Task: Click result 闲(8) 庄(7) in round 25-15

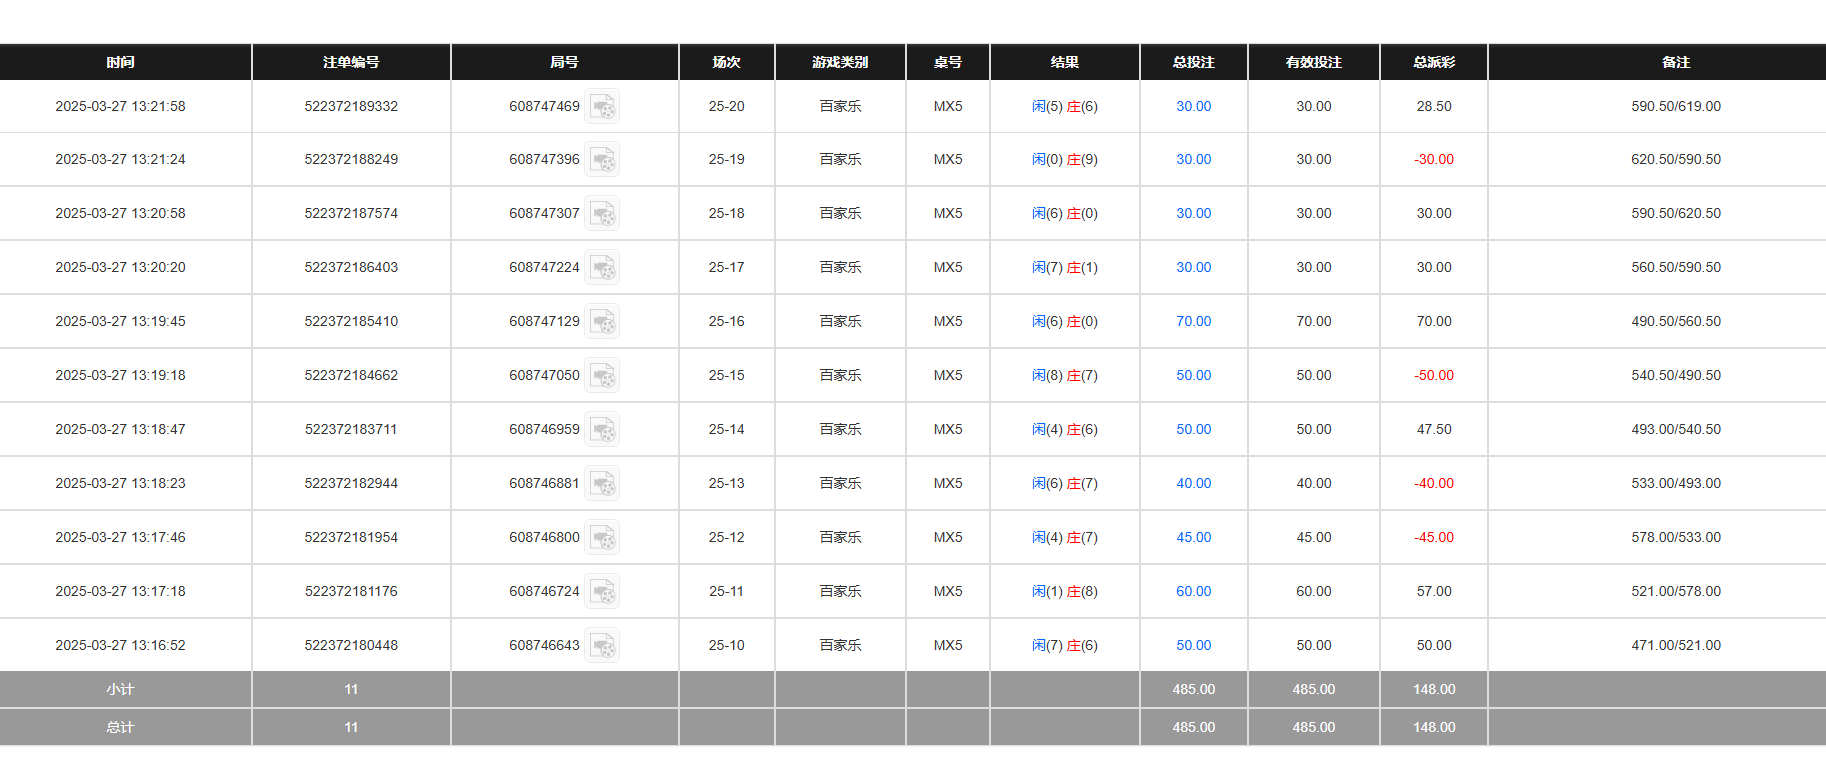Action: point(1064,376)
